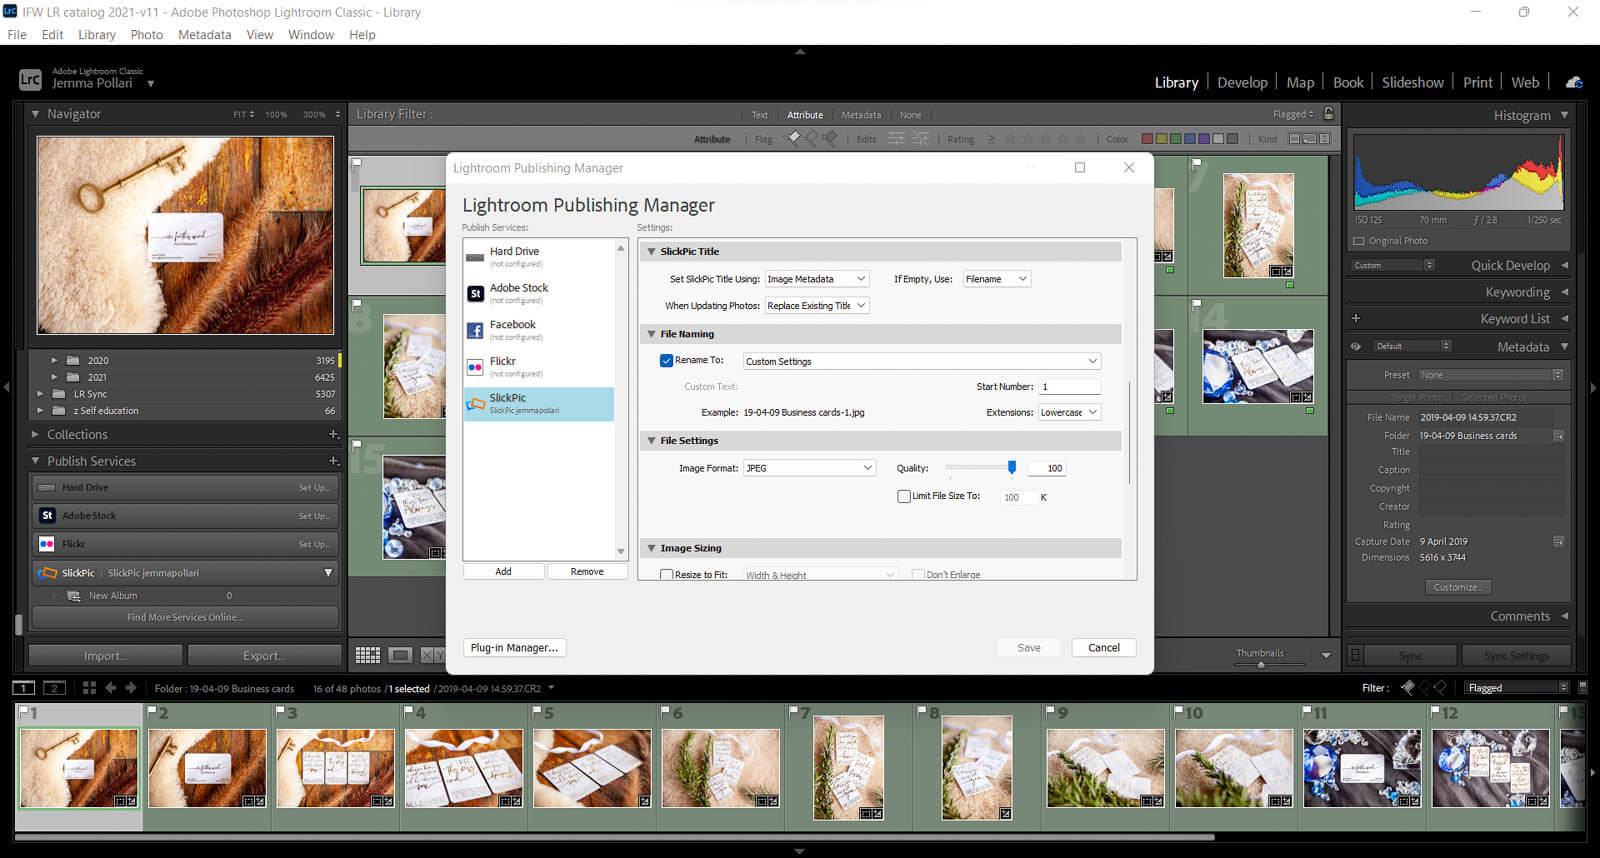Filter by rating greater-than-or-equal symbol
This screenshot has width=1600, height=858.
pyautogui.click(x=991, y=139)
